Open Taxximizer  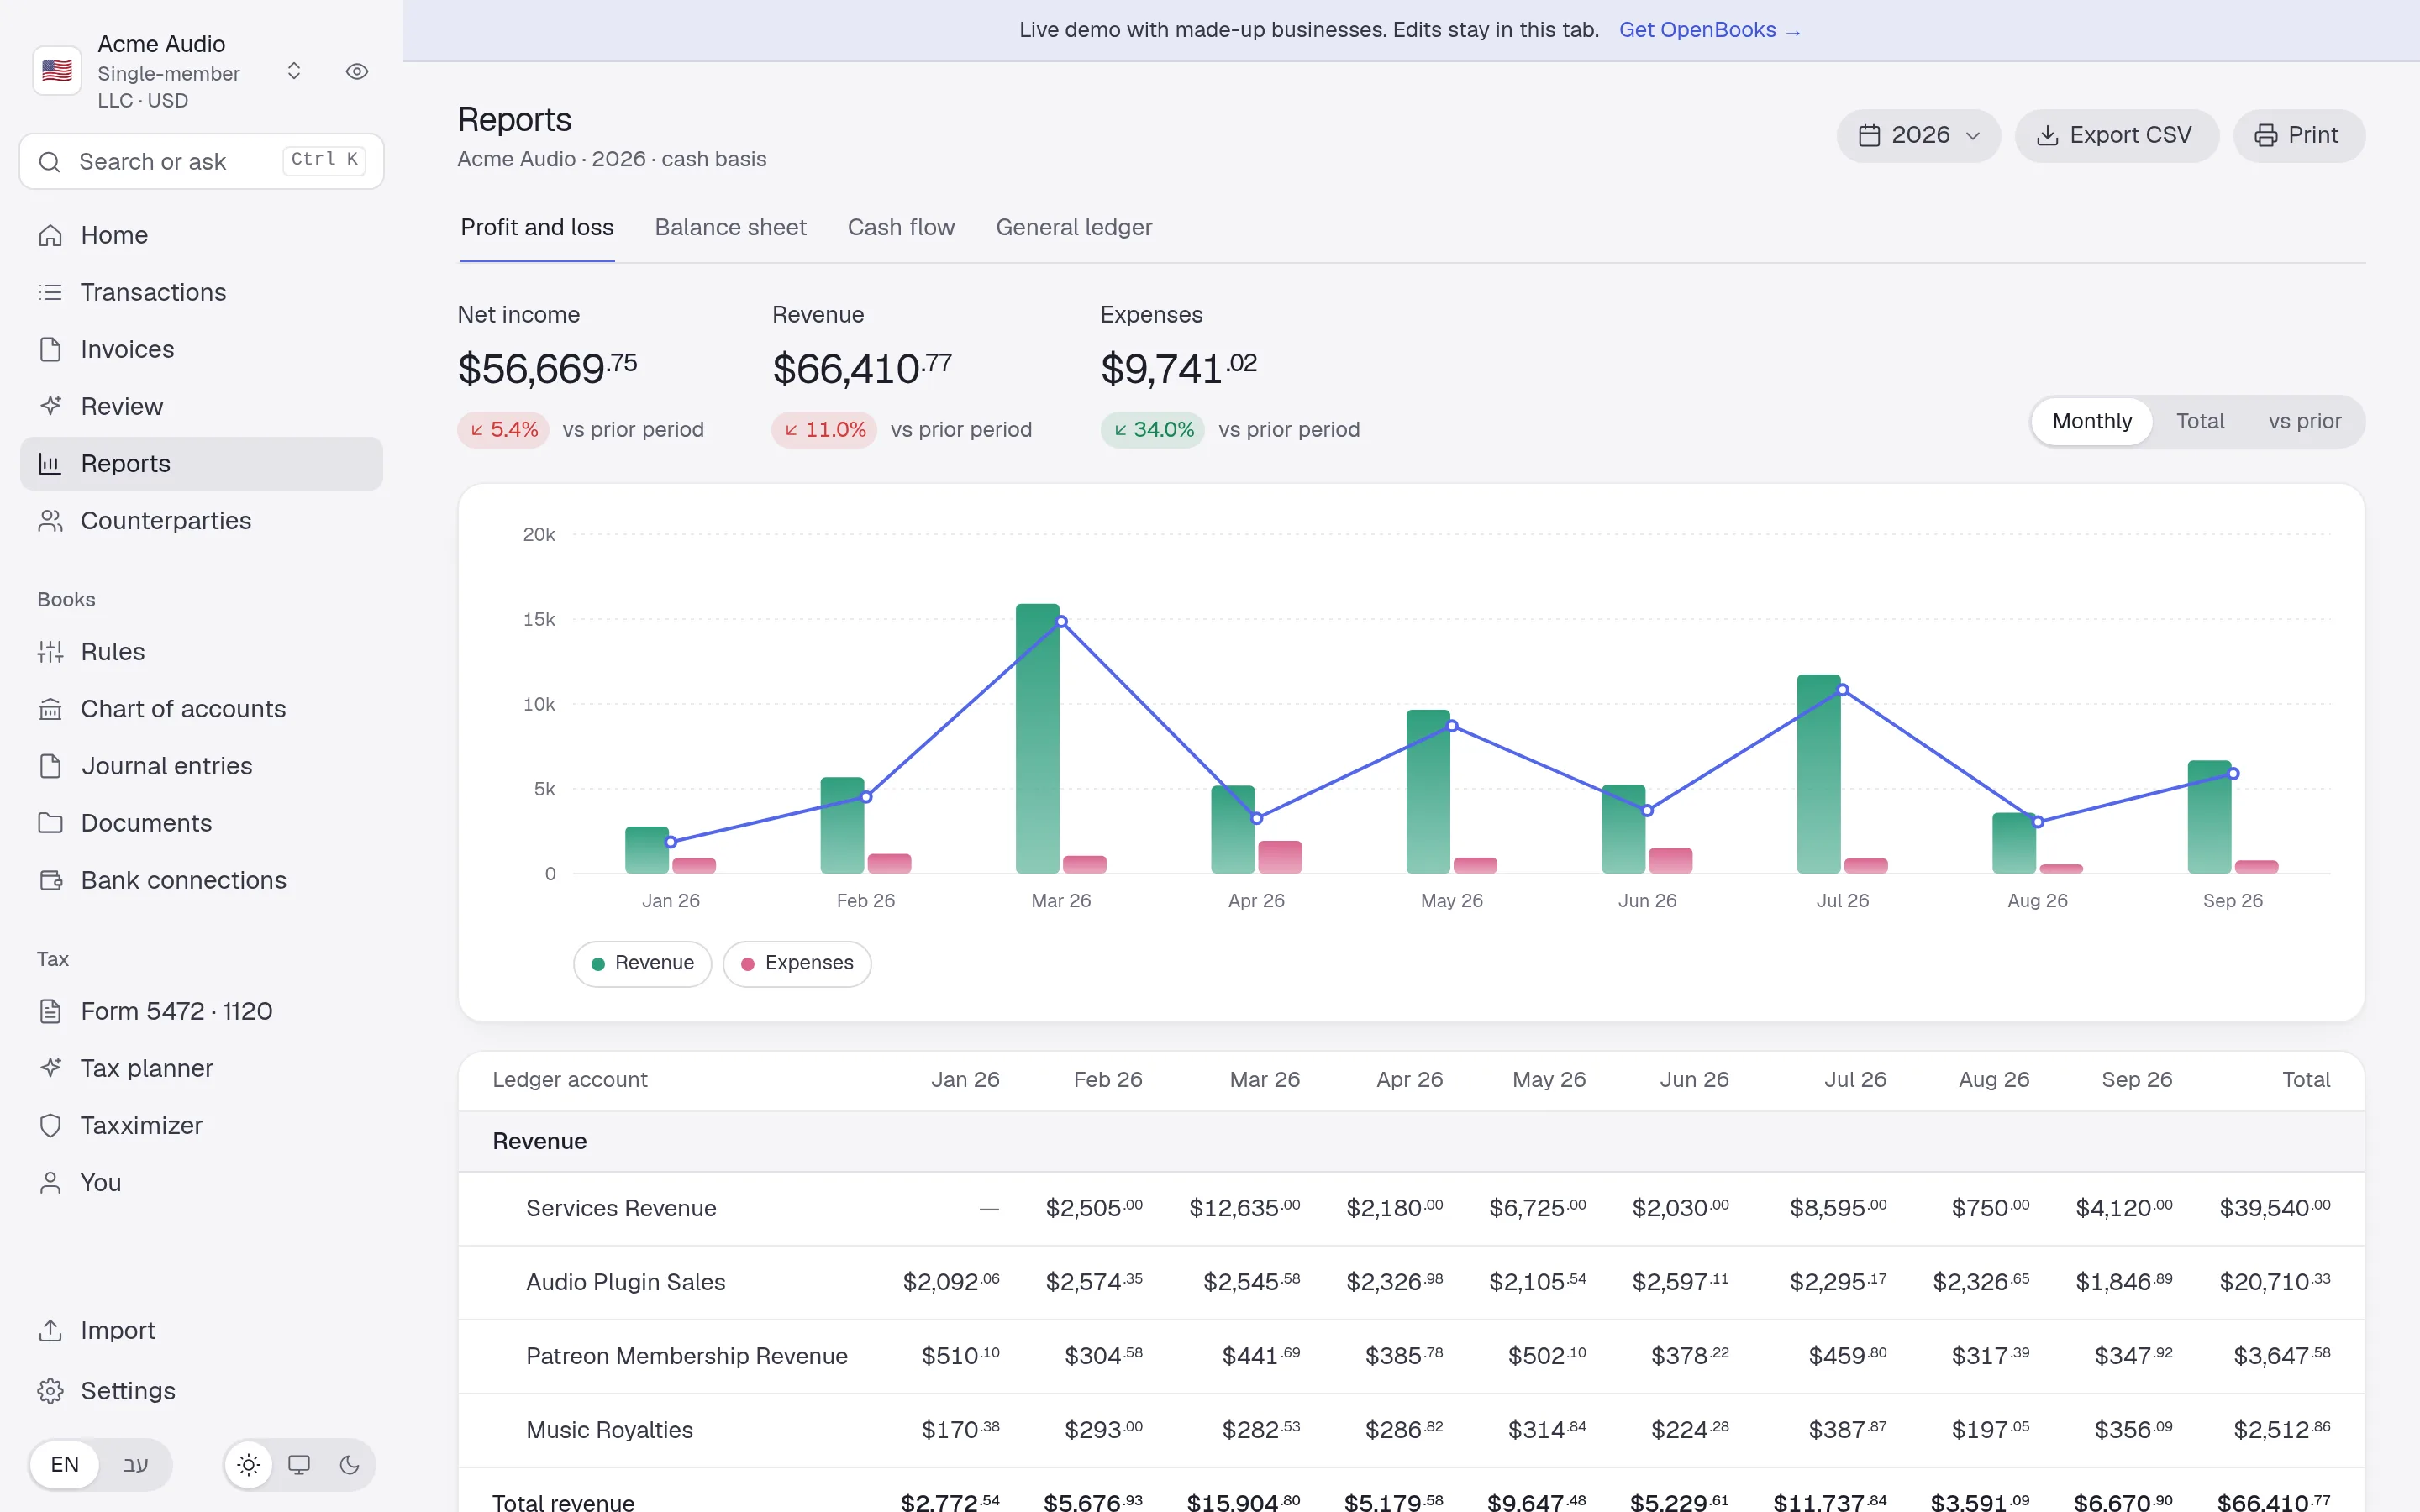(201, 1125)
